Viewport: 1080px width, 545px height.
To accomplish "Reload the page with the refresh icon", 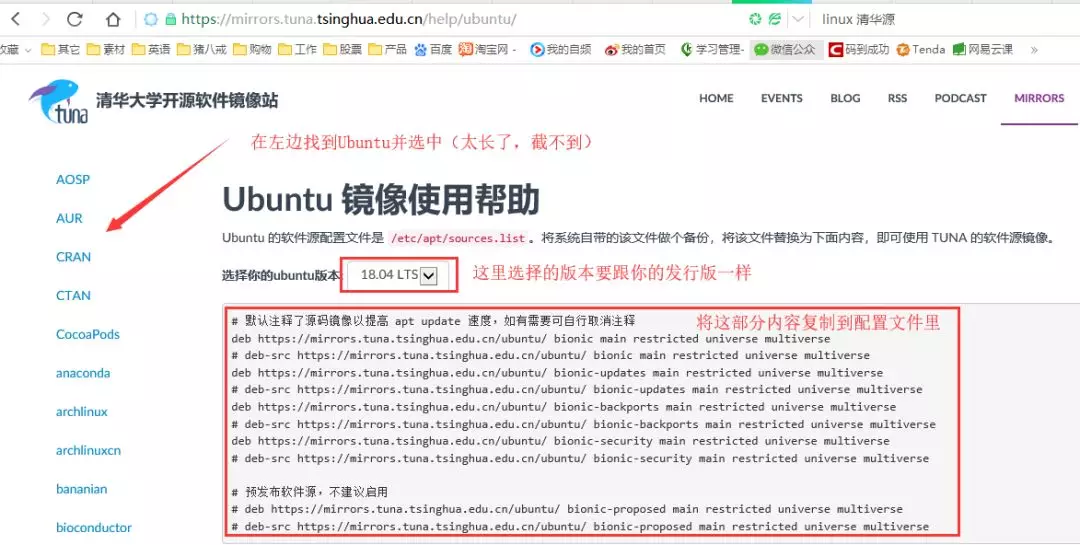I will point(74,19).
